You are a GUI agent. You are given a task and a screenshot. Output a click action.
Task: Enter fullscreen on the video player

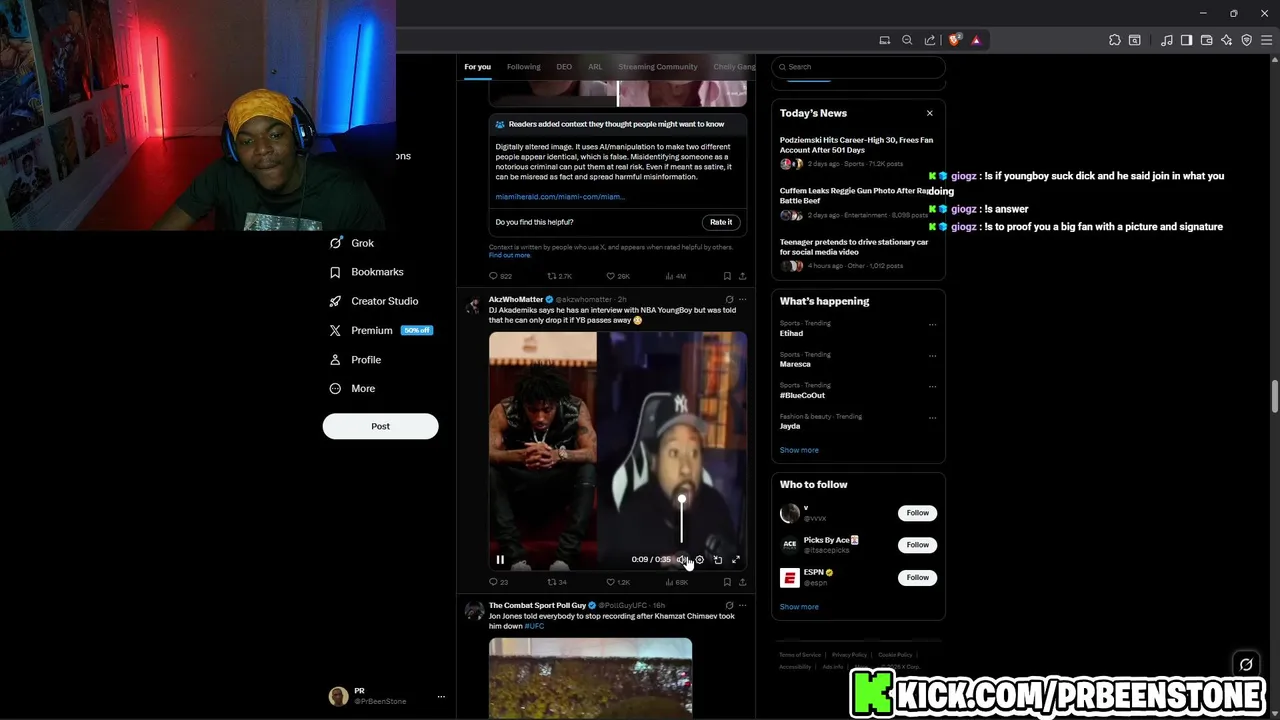(736, 560)
